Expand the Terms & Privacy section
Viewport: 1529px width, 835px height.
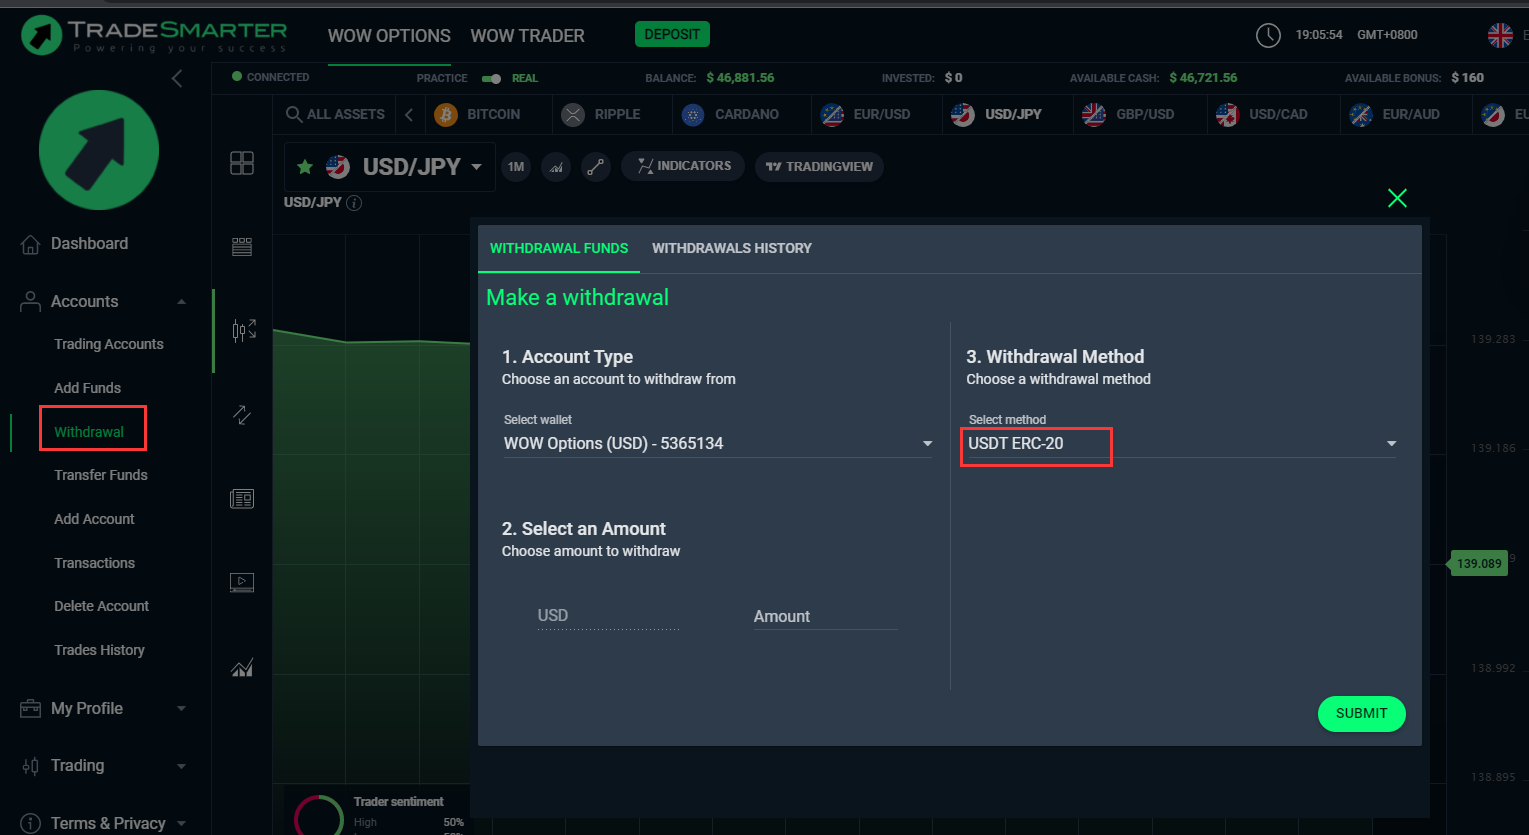tap(103, 823)
